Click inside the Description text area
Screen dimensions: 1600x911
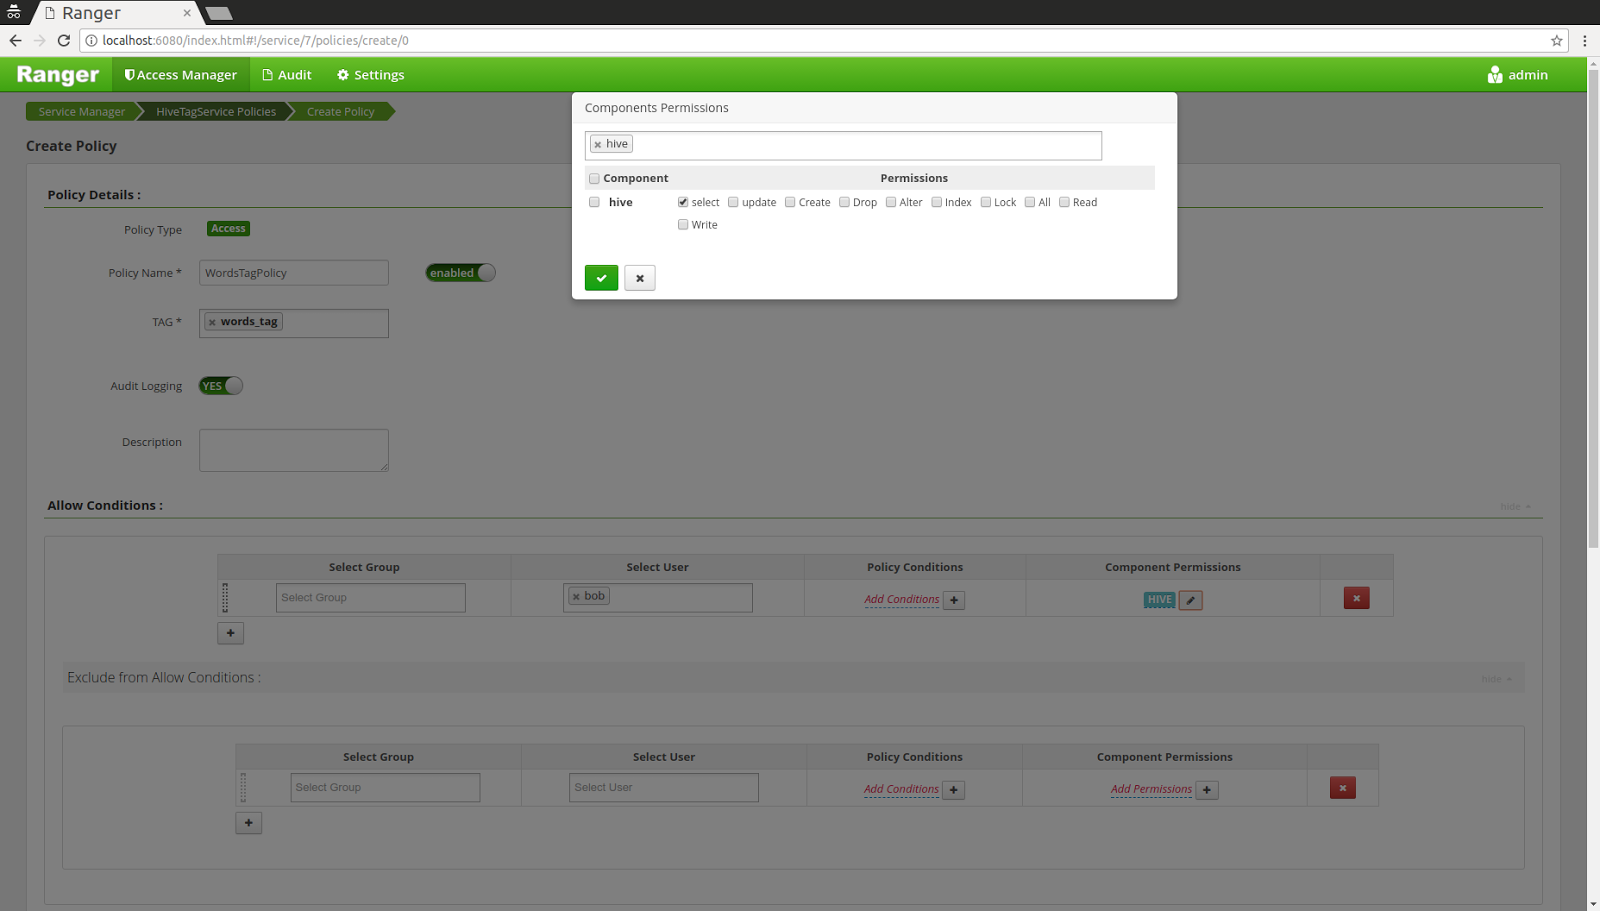click(293, 449)
